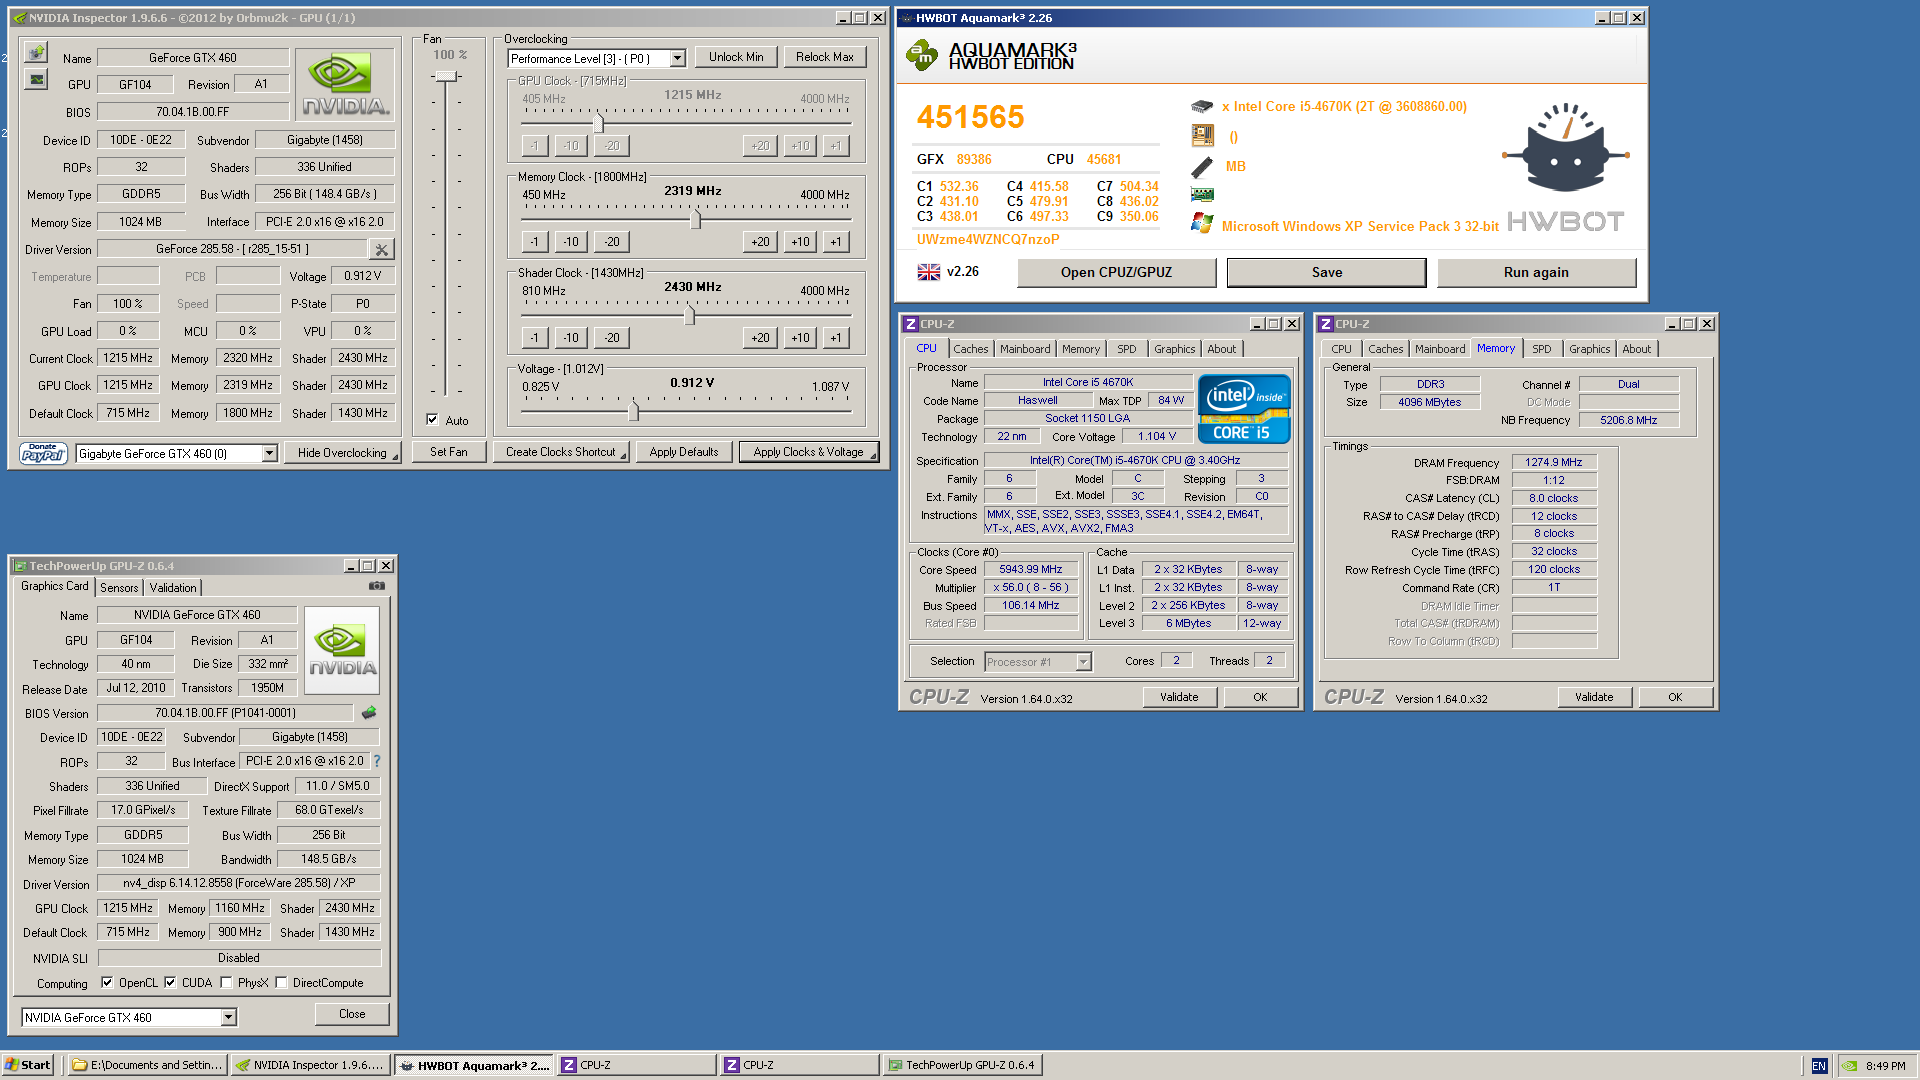
Task: Click Apply Defaults button
Action: tap(684, 452)
